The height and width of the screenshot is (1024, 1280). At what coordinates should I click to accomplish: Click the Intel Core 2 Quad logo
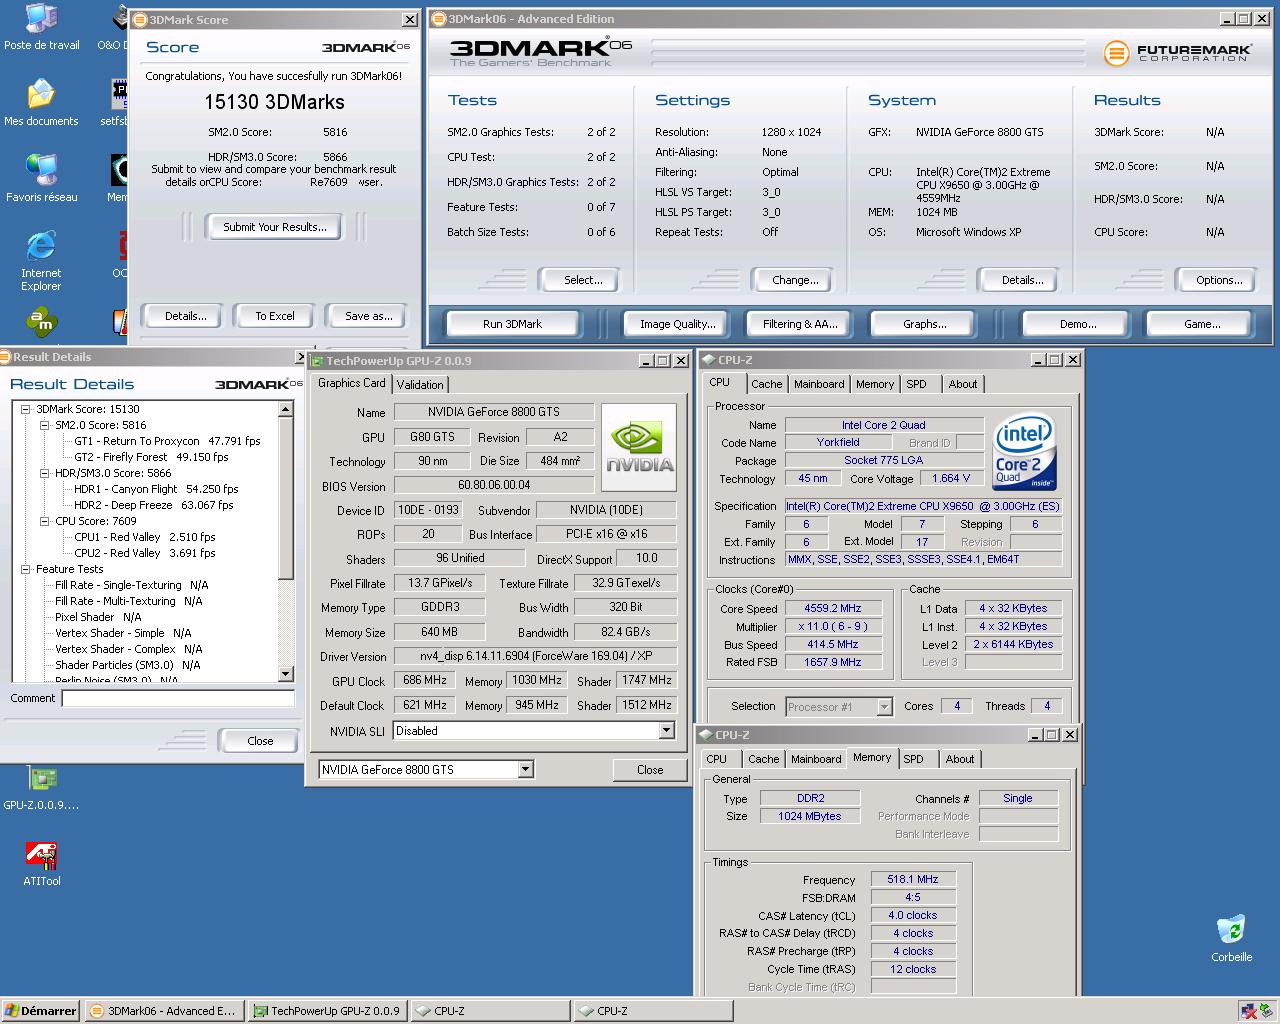1024,451
